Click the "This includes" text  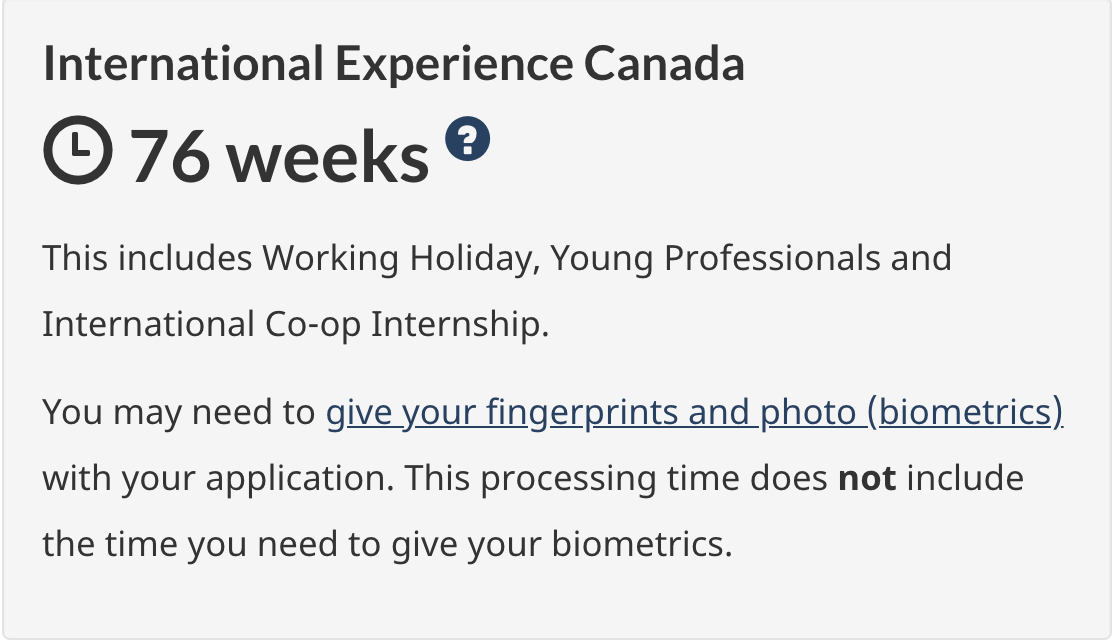tap(147, 258)
